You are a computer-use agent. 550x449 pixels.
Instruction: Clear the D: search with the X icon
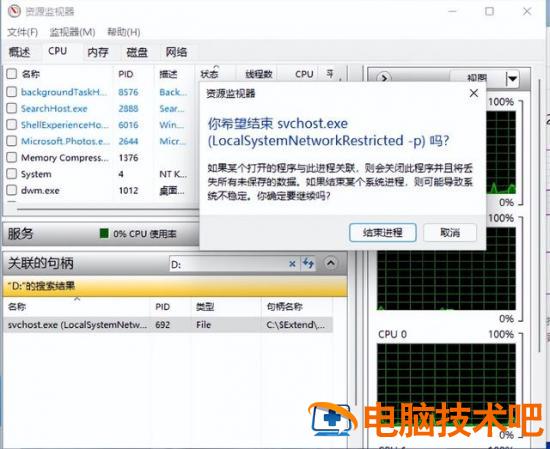(x=292, y=263)
